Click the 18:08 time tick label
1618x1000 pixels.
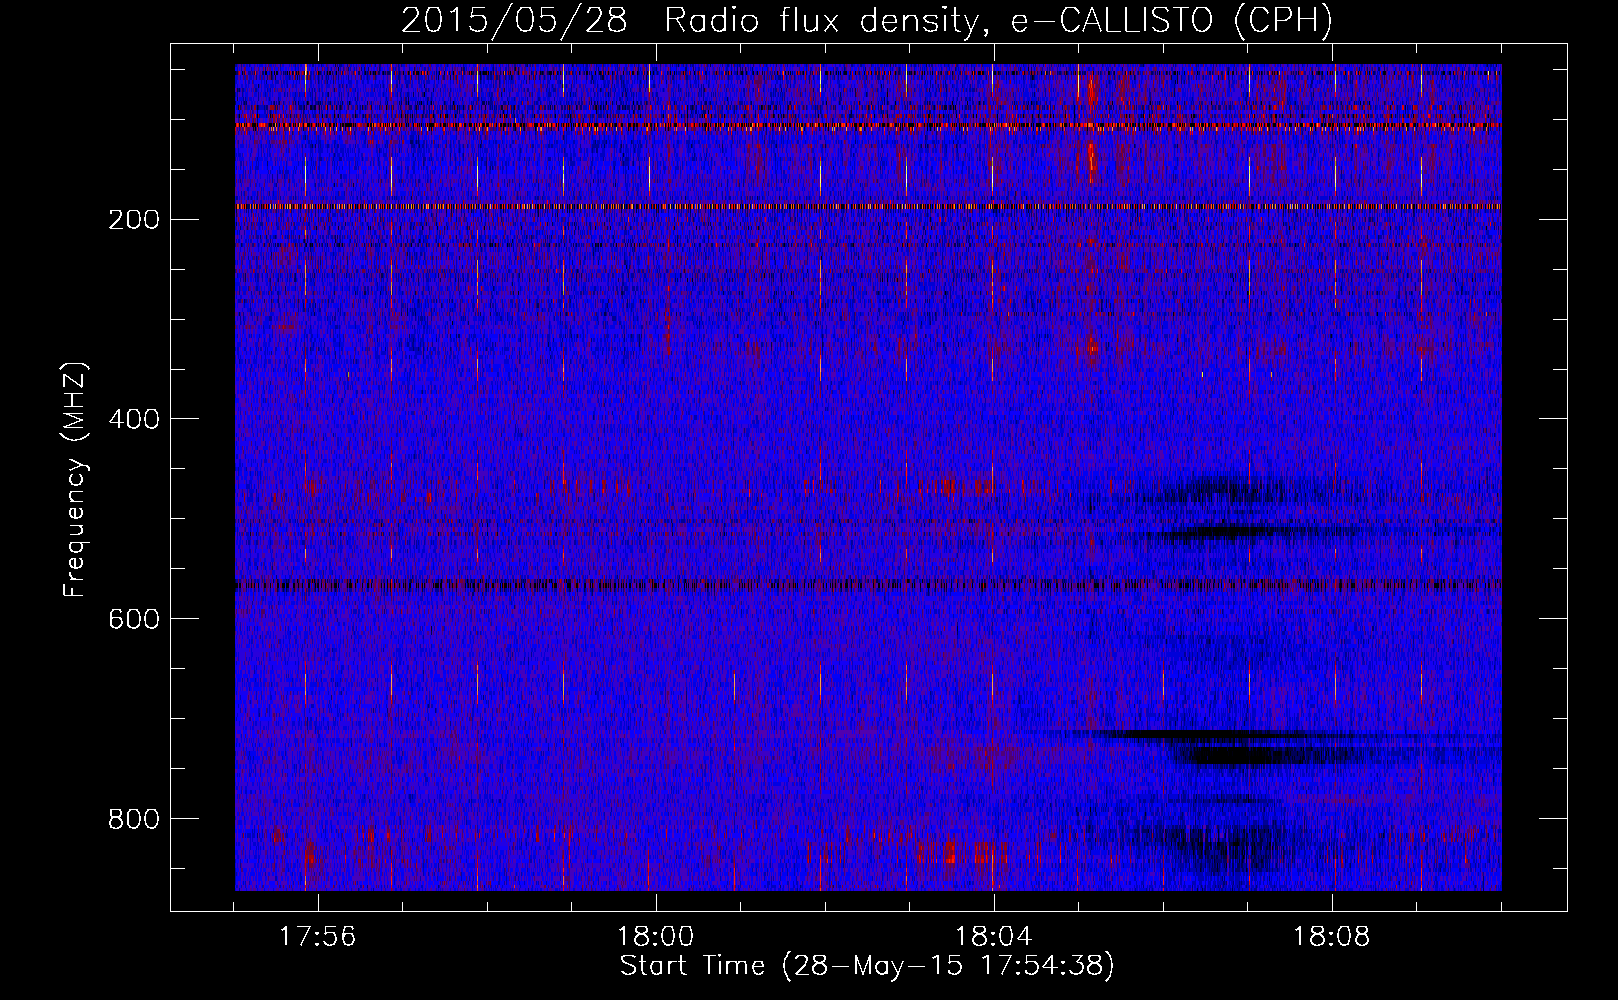point(1332,937)
